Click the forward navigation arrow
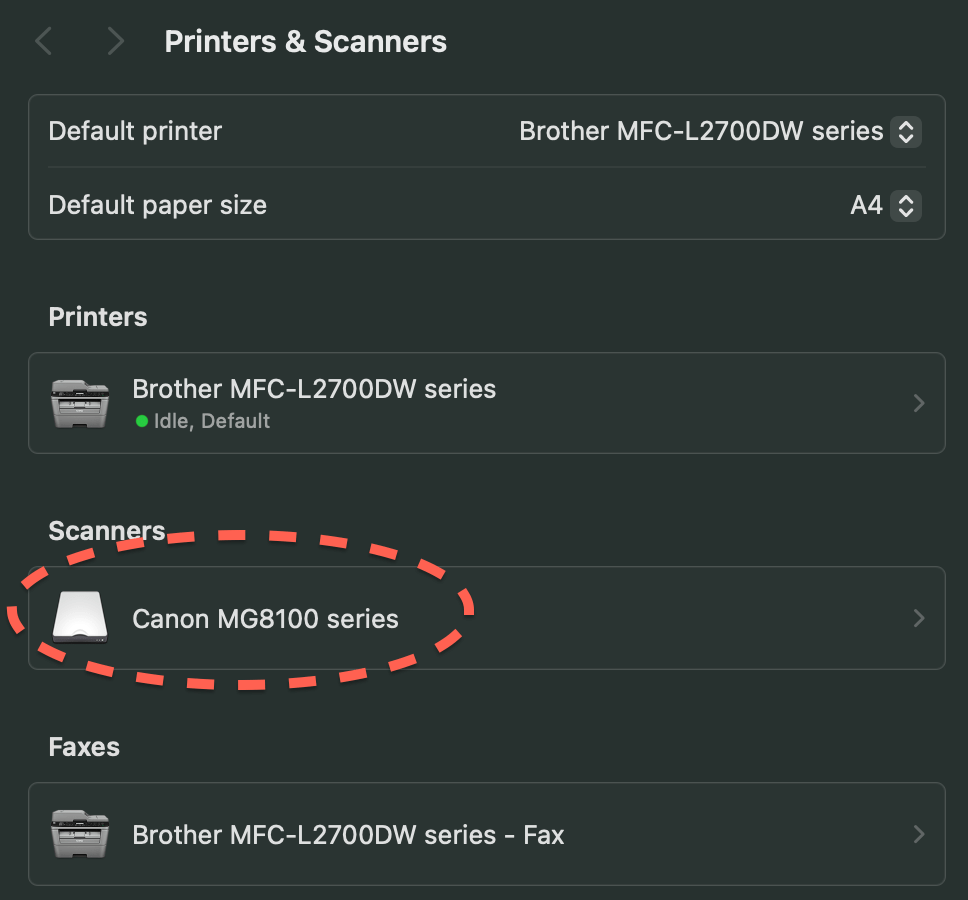This screenshot has width=968, height=900. 115,41
